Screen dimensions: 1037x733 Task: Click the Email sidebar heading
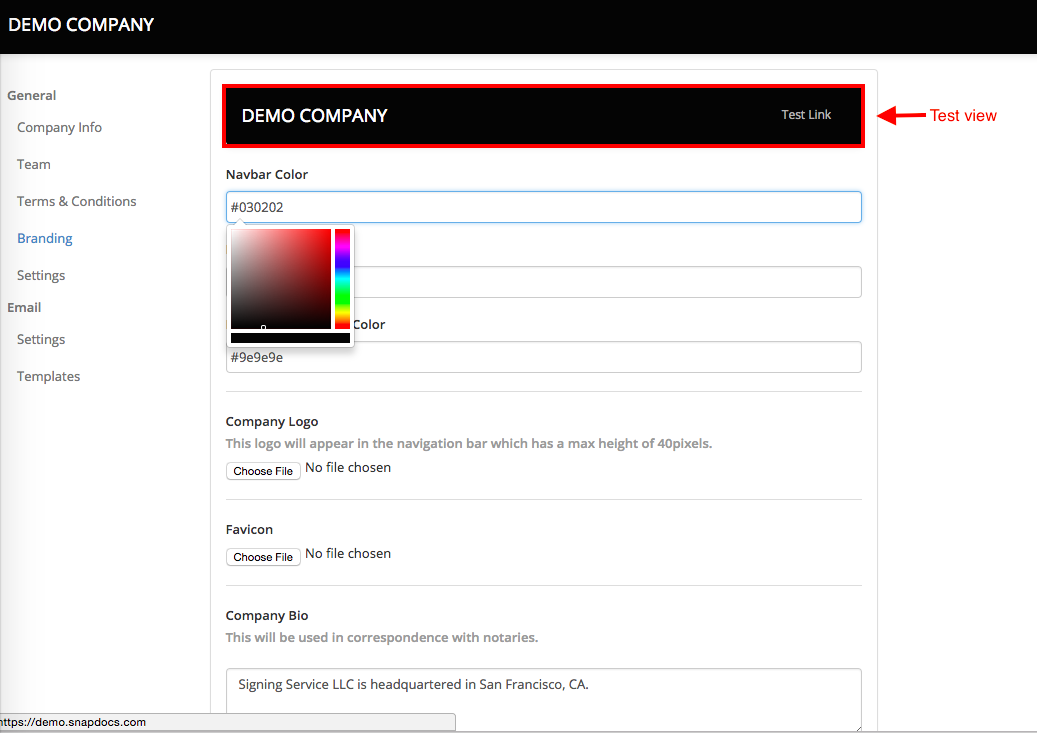click(24, 308)
